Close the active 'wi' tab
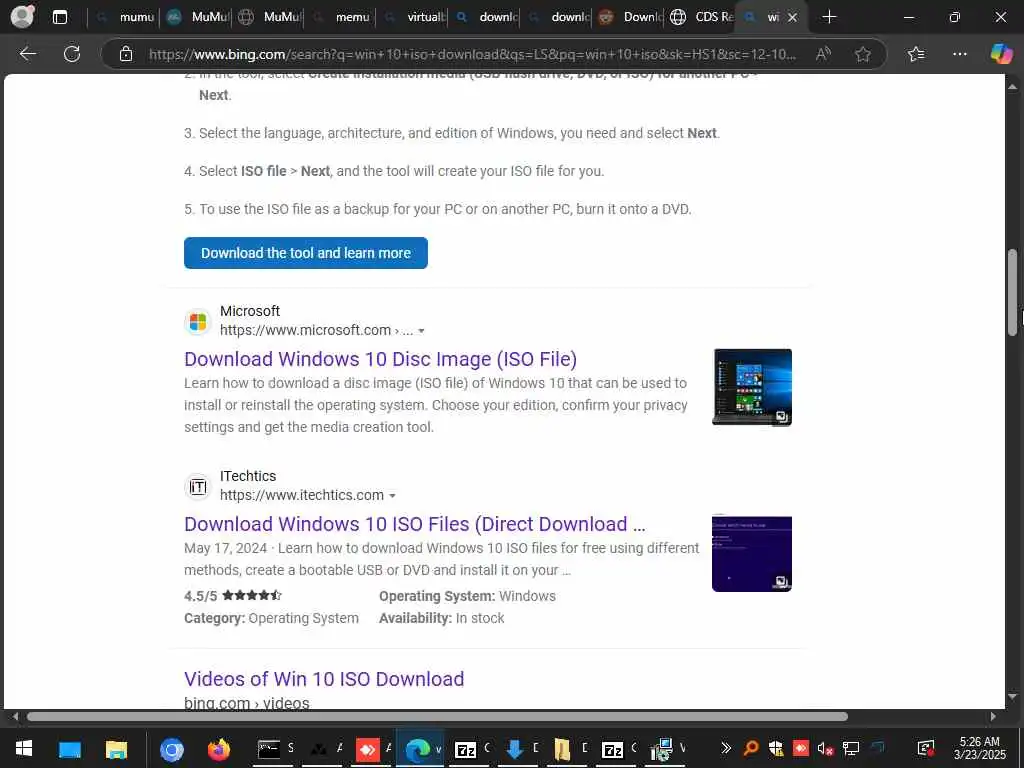 pos(792,17)
